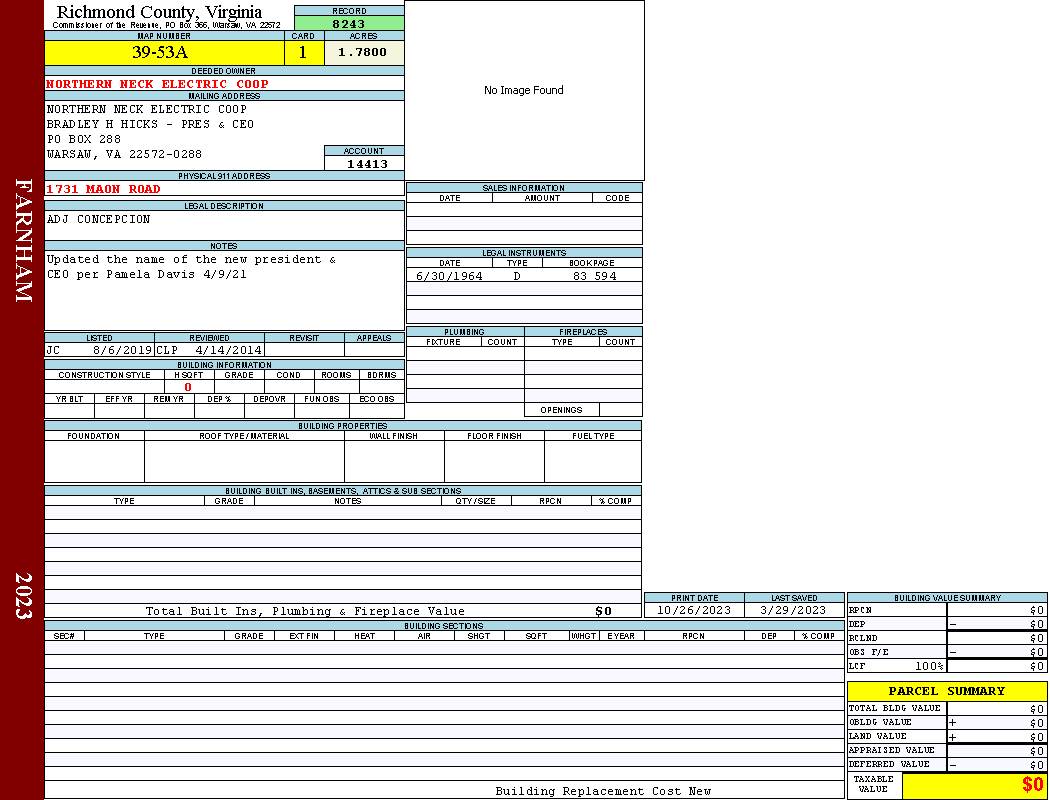Click the card number 1 box
Screen dimensions: 1050x800
pos(303,53)
